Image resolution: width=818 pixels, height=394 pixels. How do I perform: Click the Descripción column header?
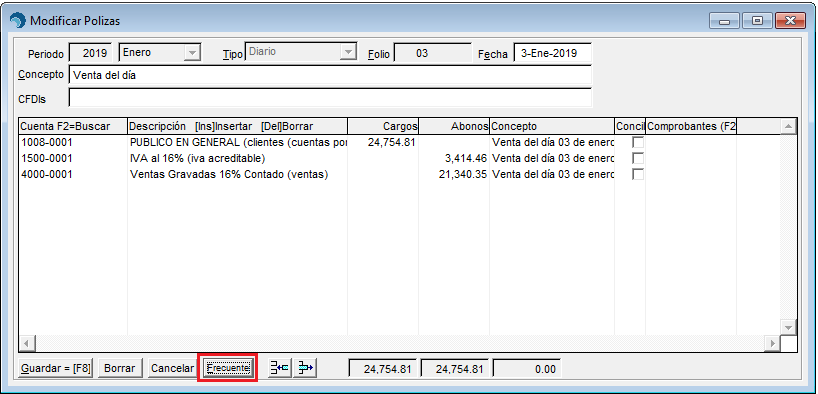(237, 126)
